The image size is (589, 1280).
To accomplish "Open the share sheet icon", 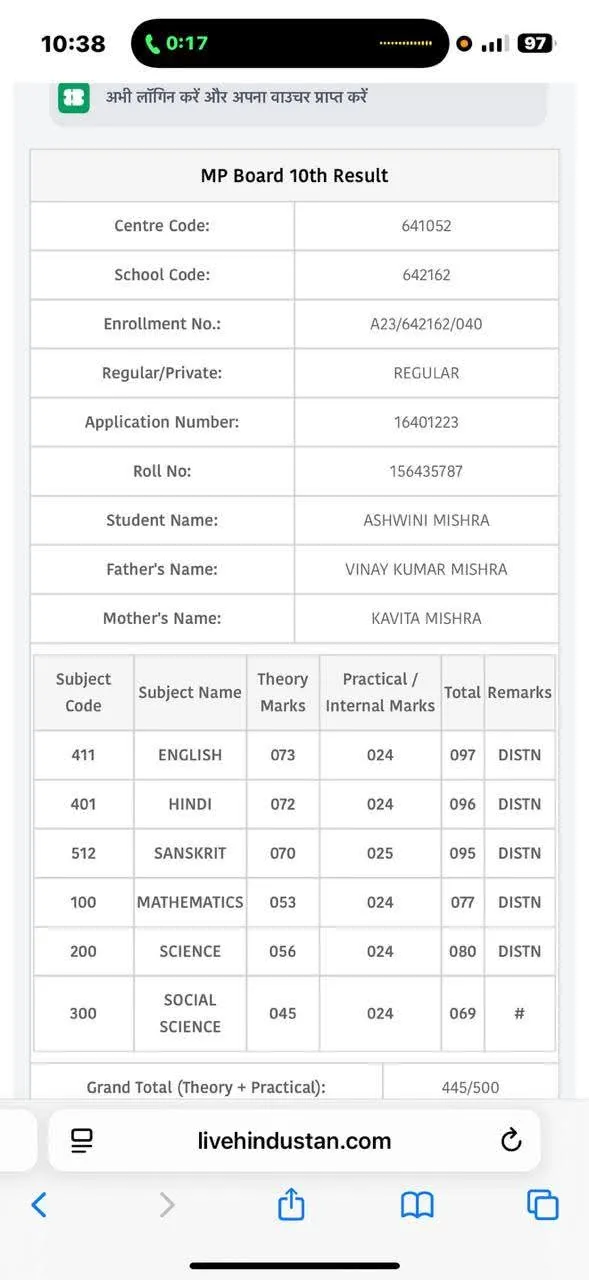I will (291, 1203).
